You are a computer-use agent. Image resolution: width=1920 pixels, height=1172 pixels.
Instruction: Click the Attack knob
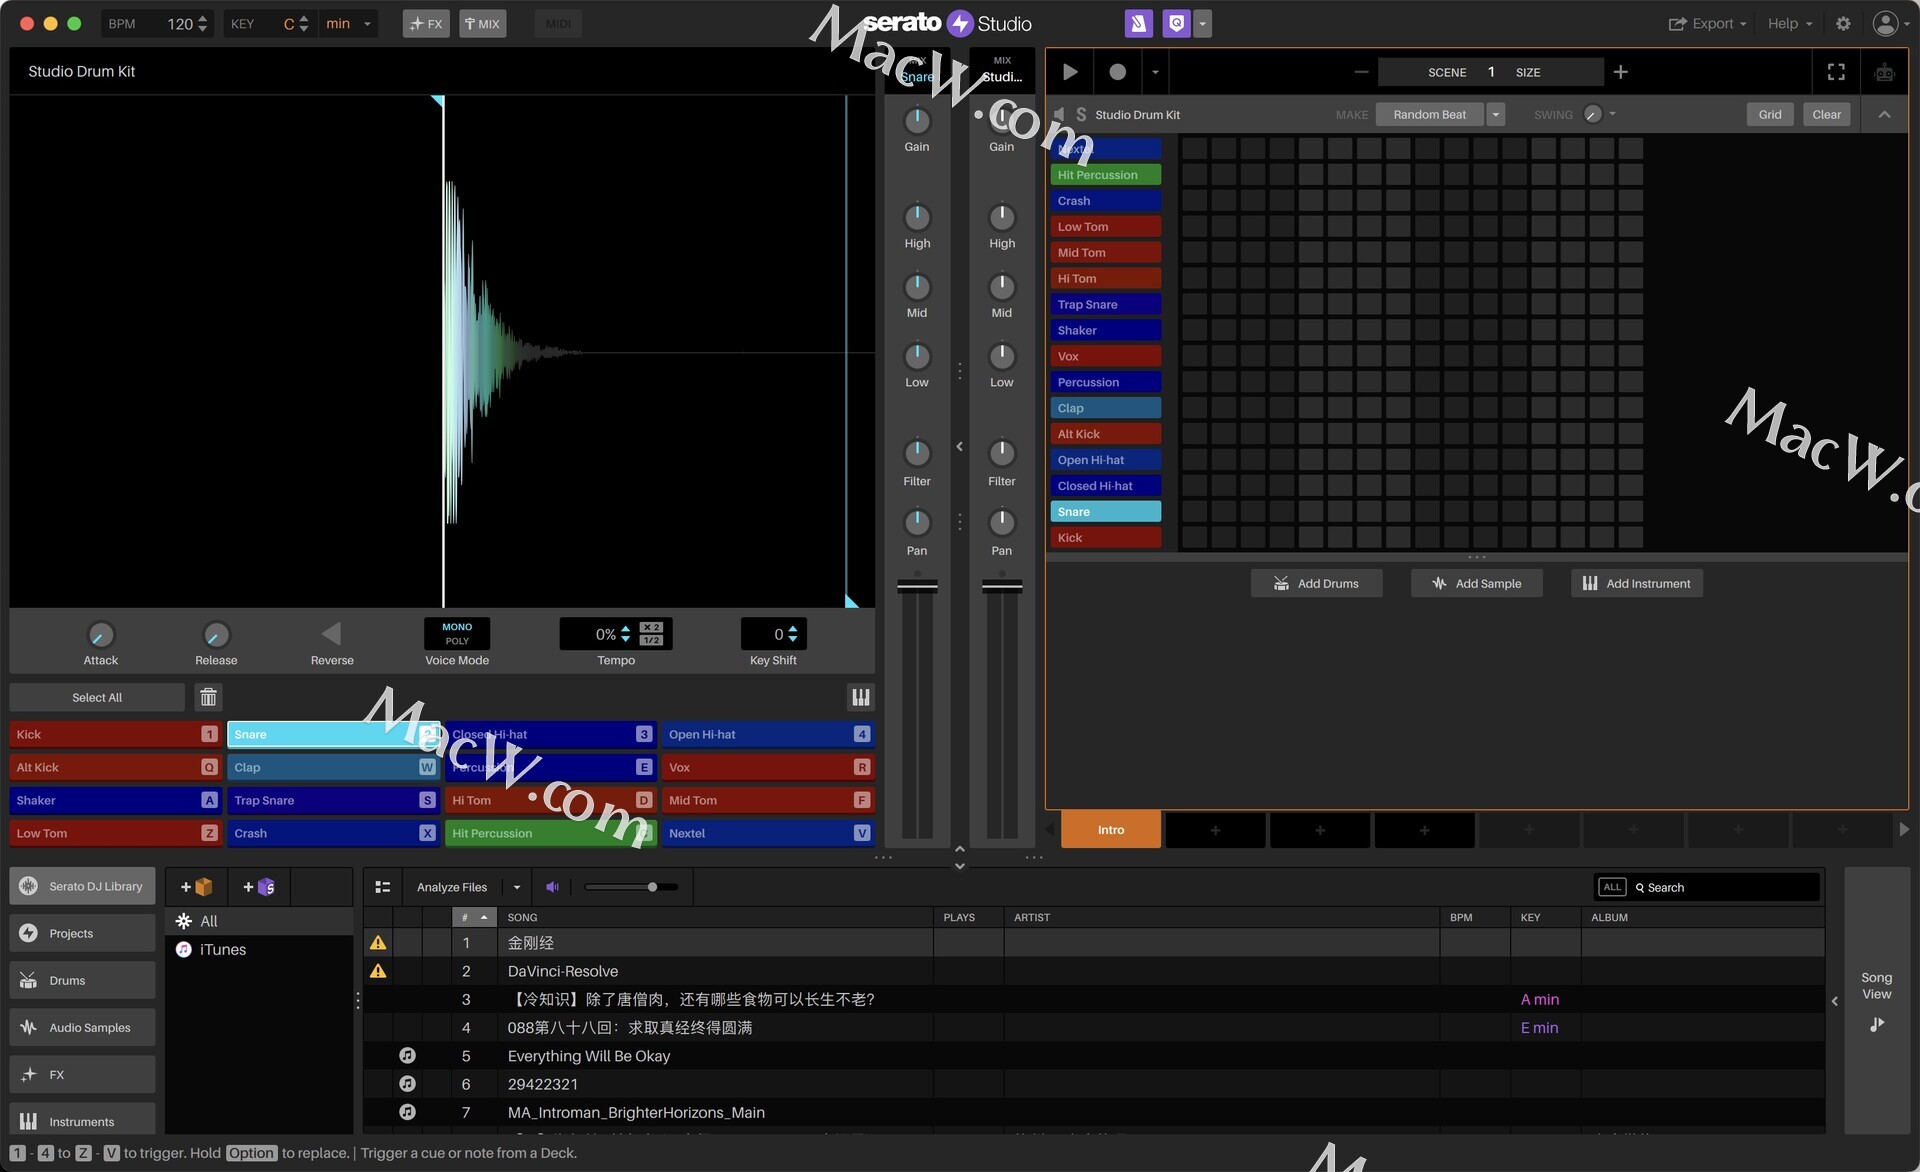pos(100,635)
